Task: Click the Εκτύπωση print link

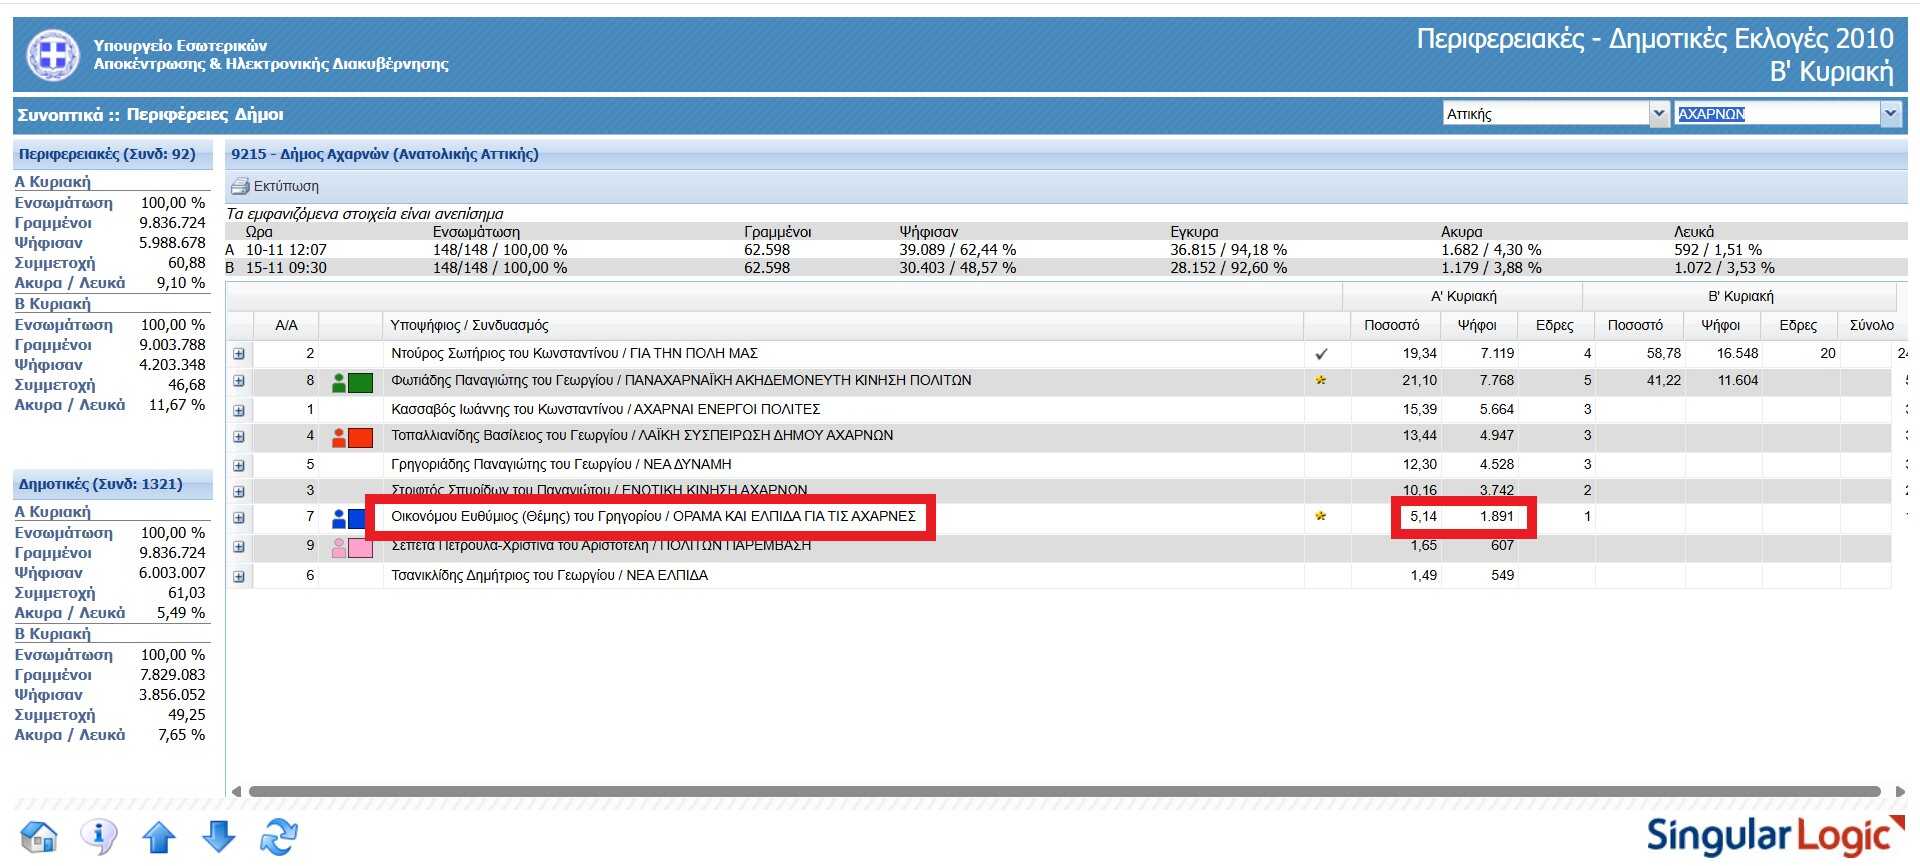Action: (x=286, y=186)
